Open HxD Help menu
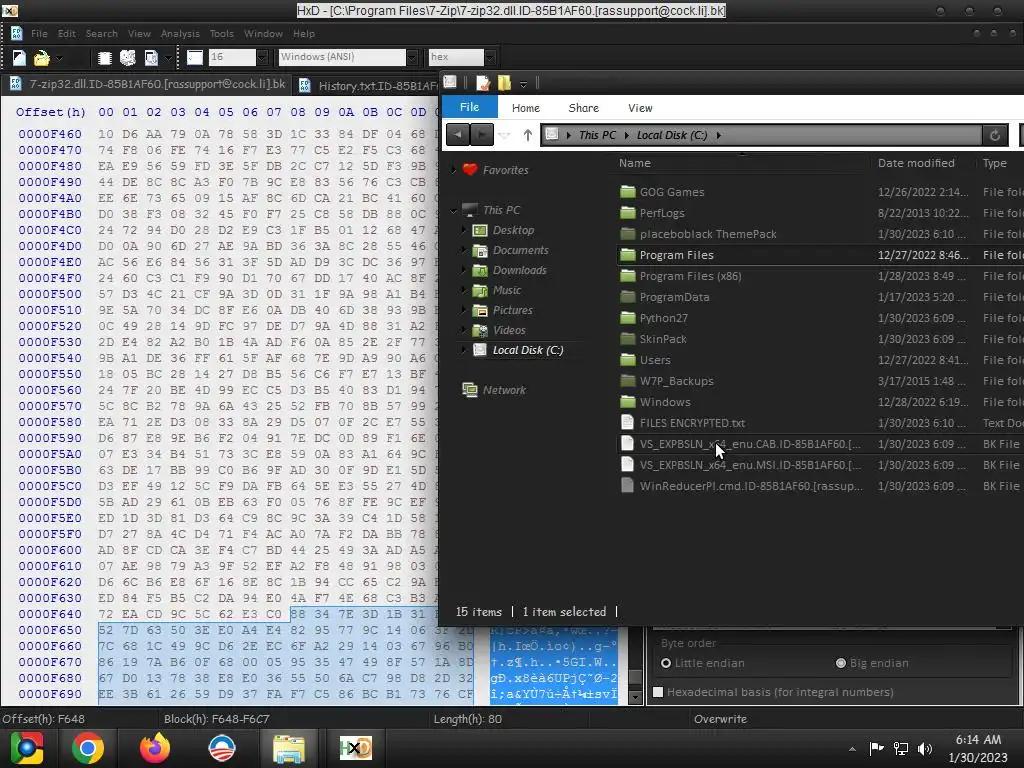Viewport: 1024px width, 768px height. coord(304,33)
